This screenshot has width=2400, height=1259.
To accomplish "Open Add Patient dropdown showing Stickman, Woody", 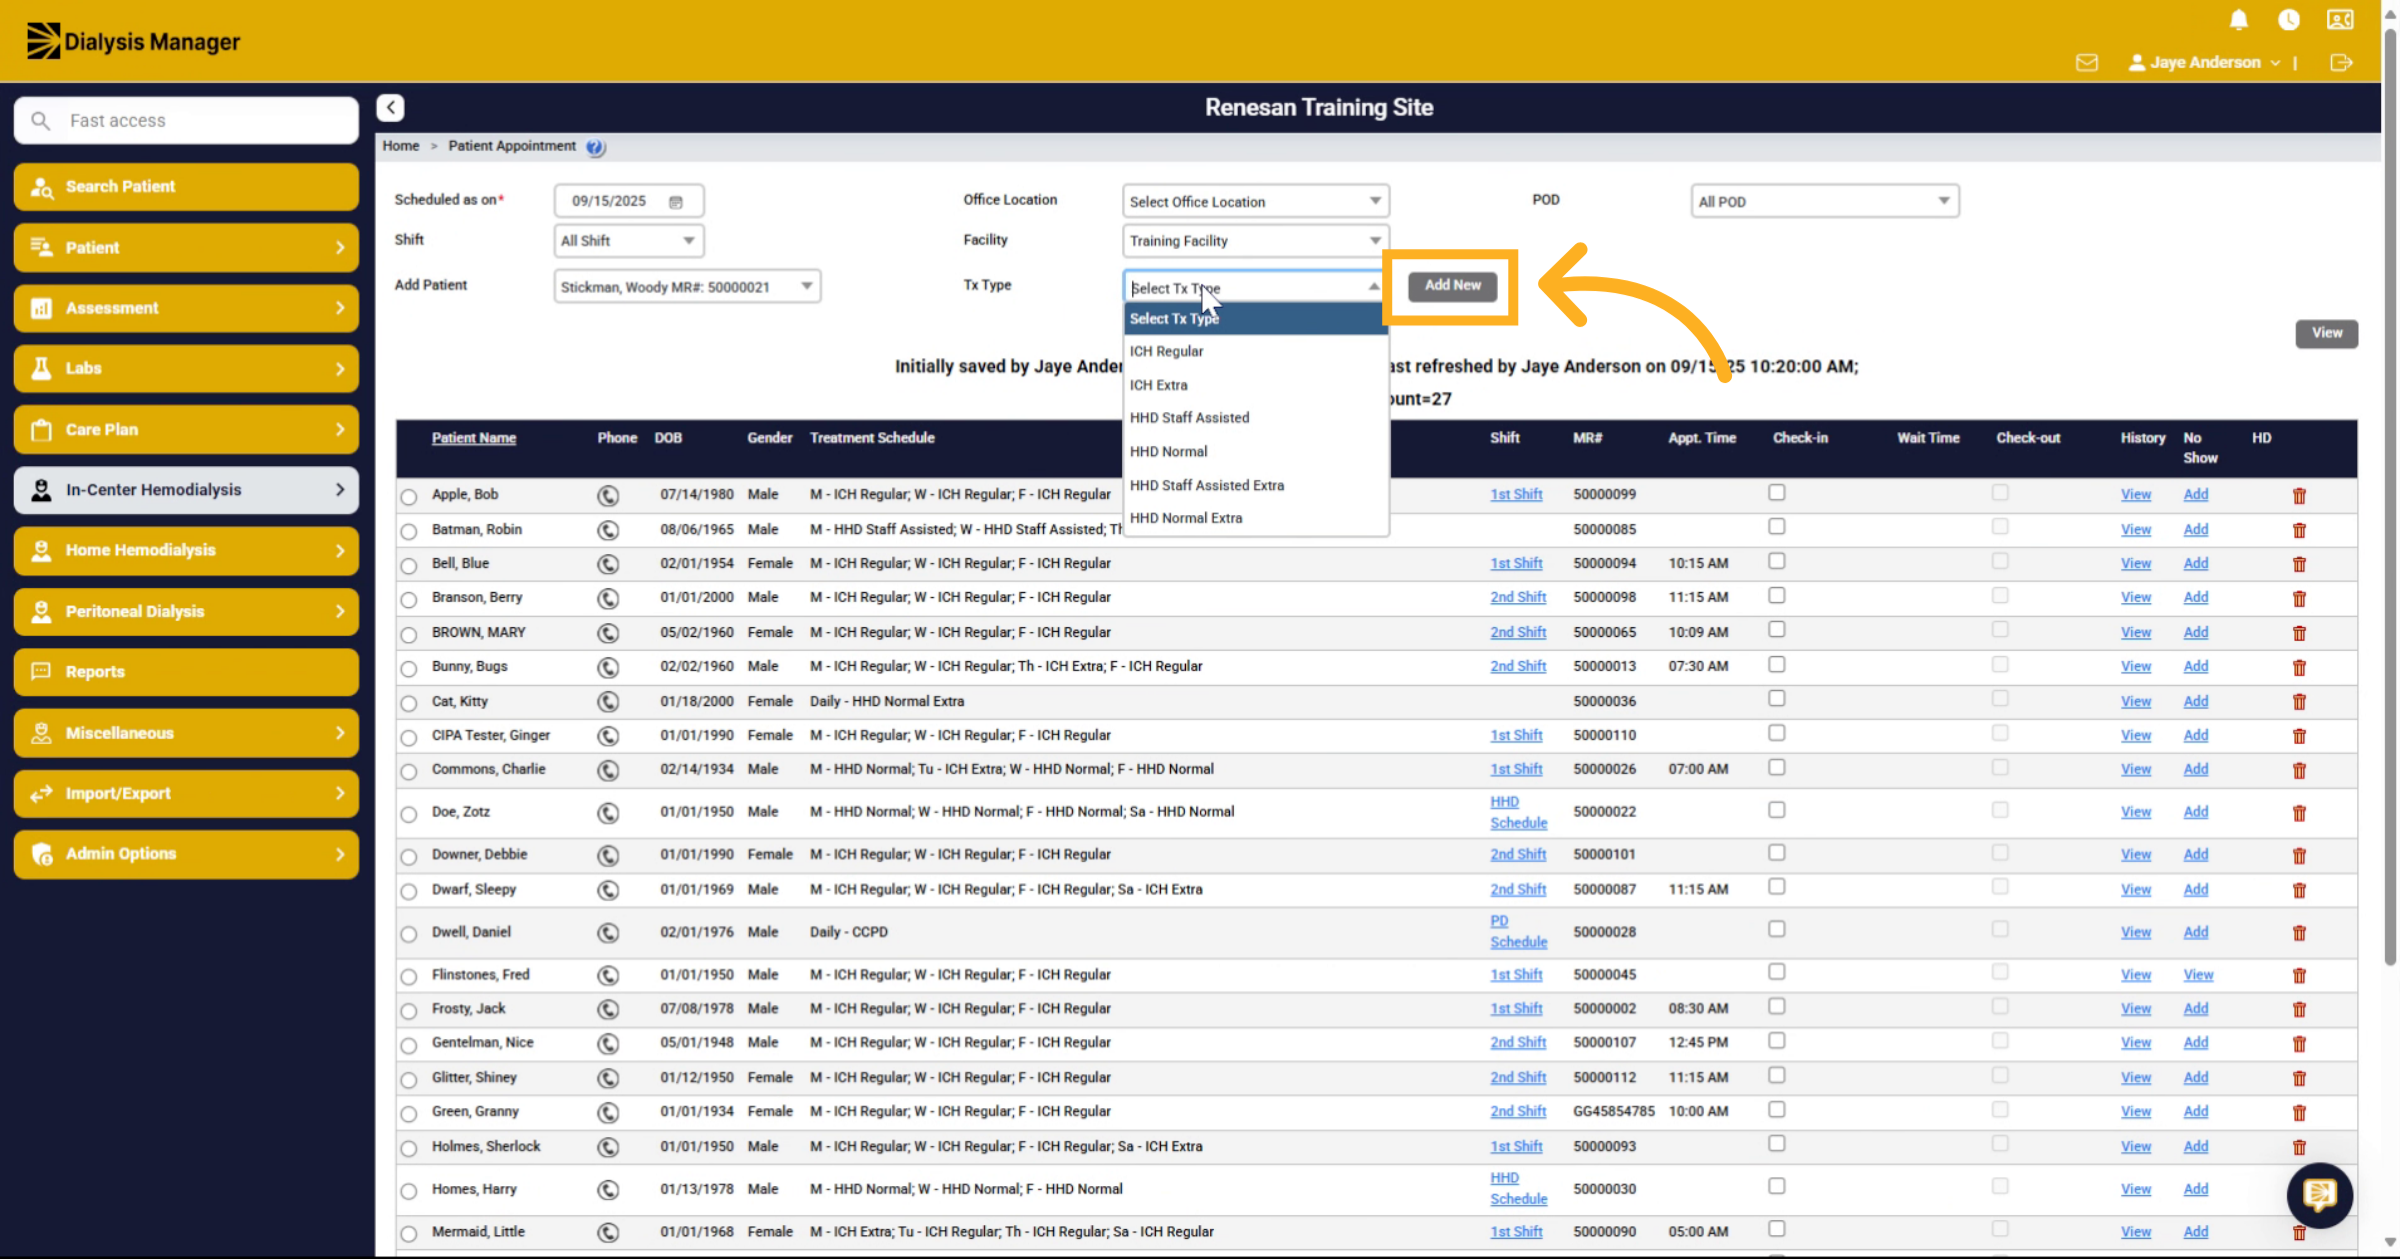I will (x=687, y=287).
